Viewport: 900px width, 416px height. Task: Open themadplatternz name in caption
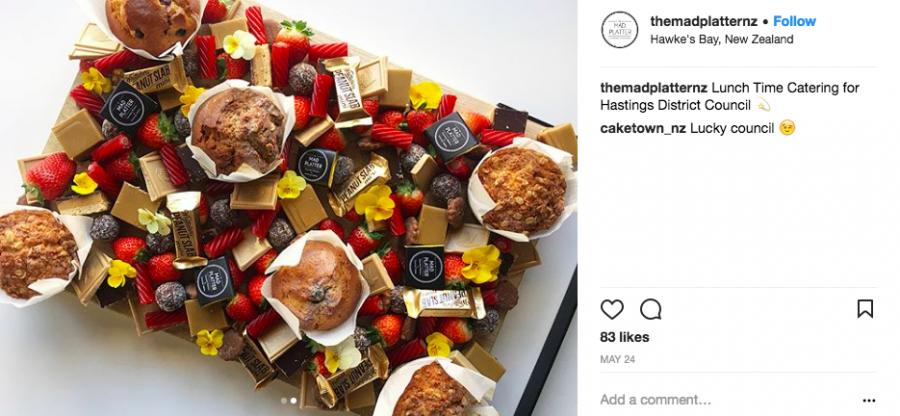tap(653, 88)
